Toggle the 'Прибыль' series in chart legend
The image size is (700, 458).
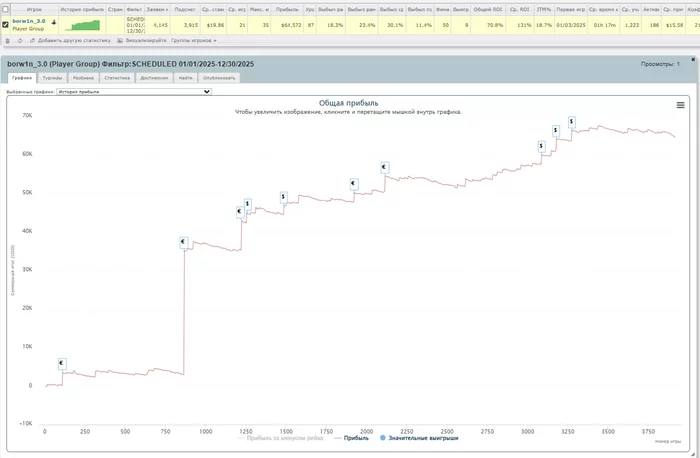(351, 438)
